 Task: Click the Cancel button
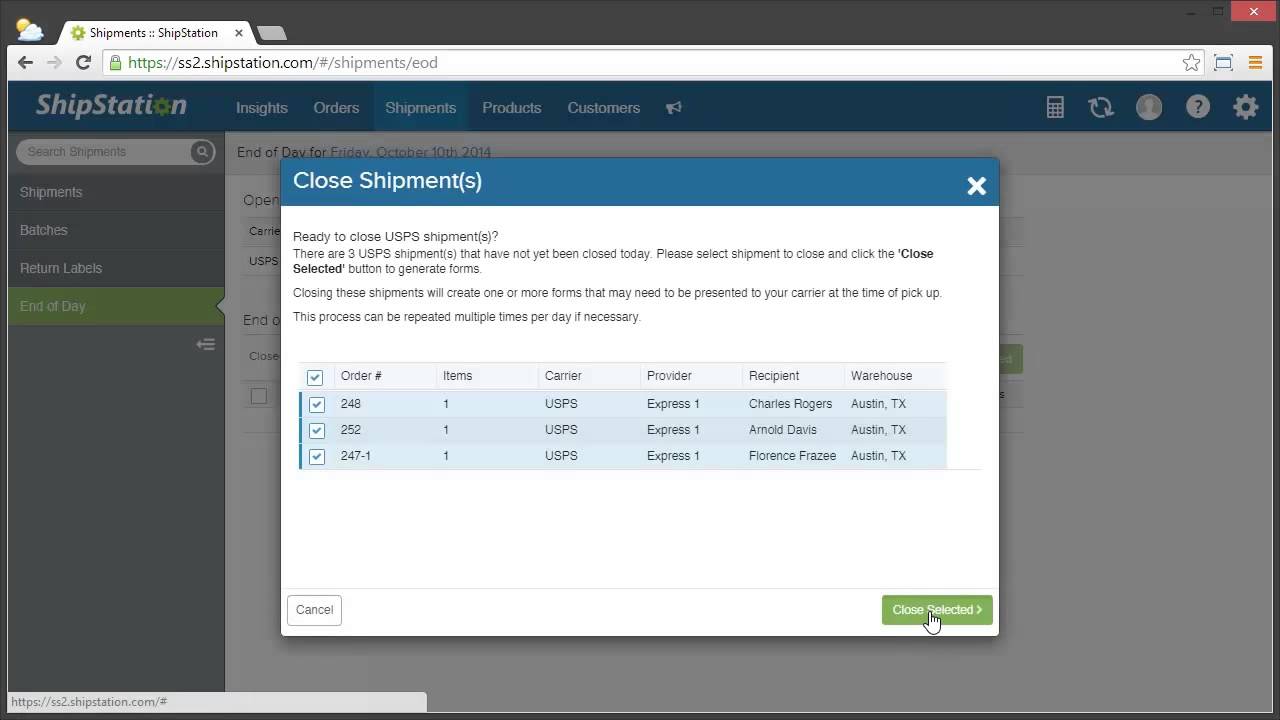[314, 610]
